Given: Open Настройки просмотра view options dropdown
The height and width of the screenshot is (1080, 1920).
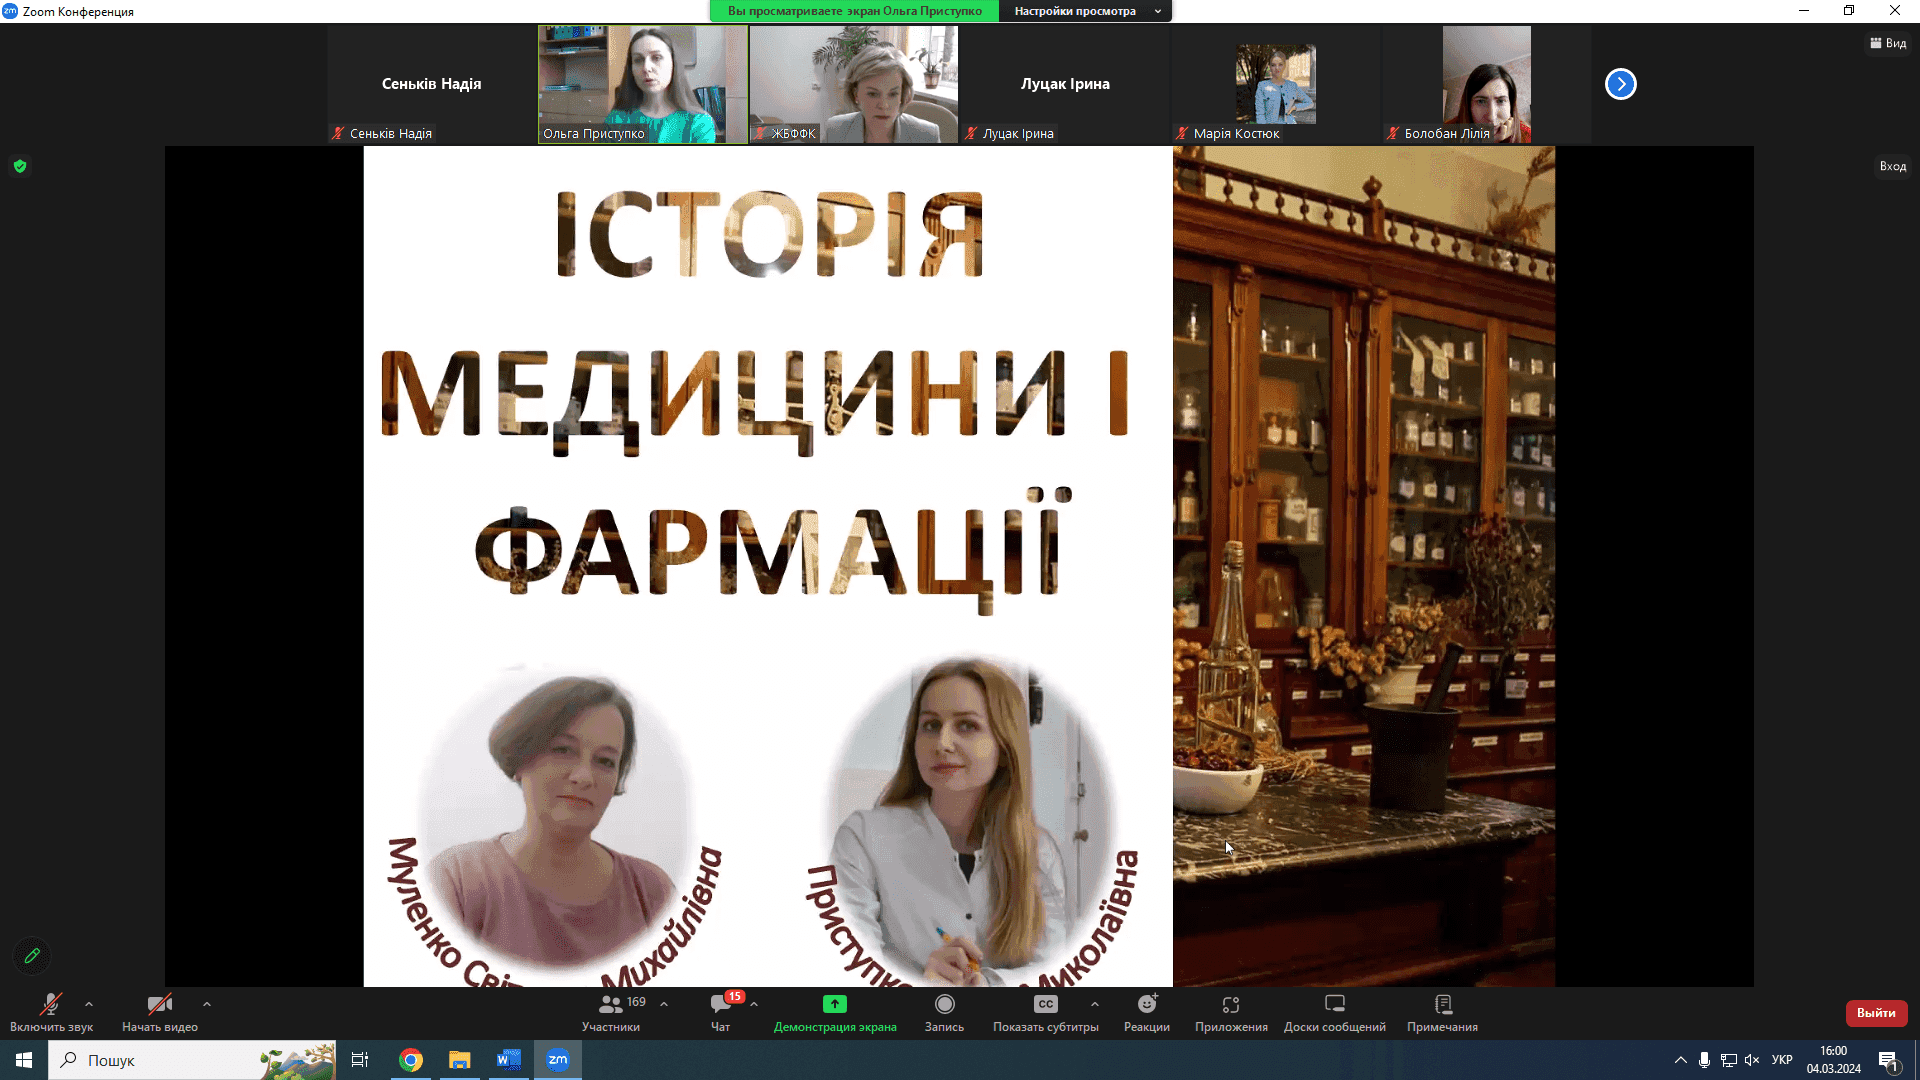Looking at the screenshot, I should [x=1085, y=11].
